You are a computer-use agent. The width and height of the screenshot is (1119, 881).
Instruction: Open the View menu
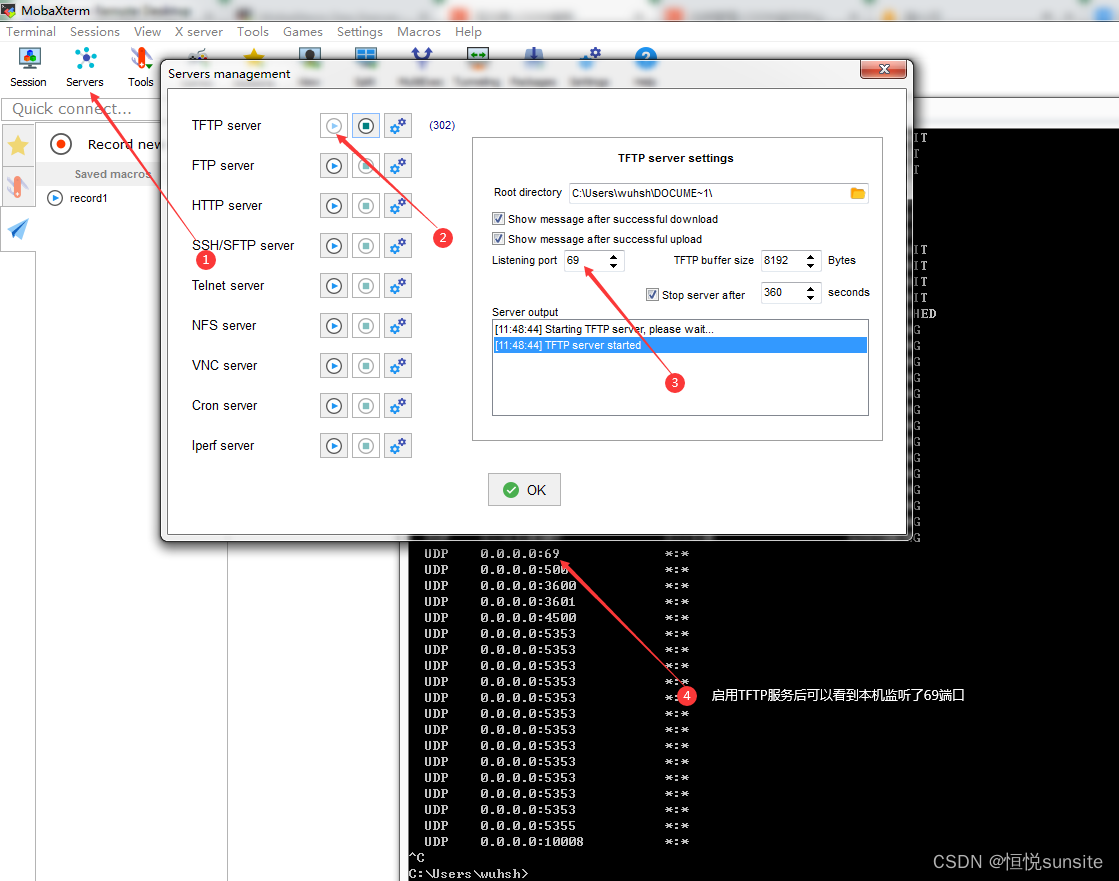(x=147, y=32)
